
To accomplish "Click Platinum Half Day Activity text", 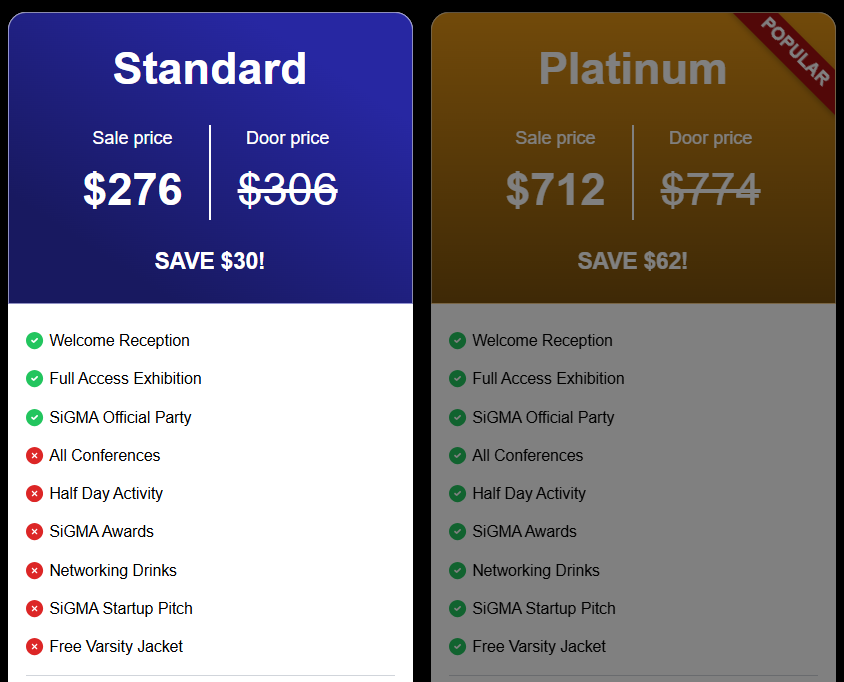I will 529,494.
